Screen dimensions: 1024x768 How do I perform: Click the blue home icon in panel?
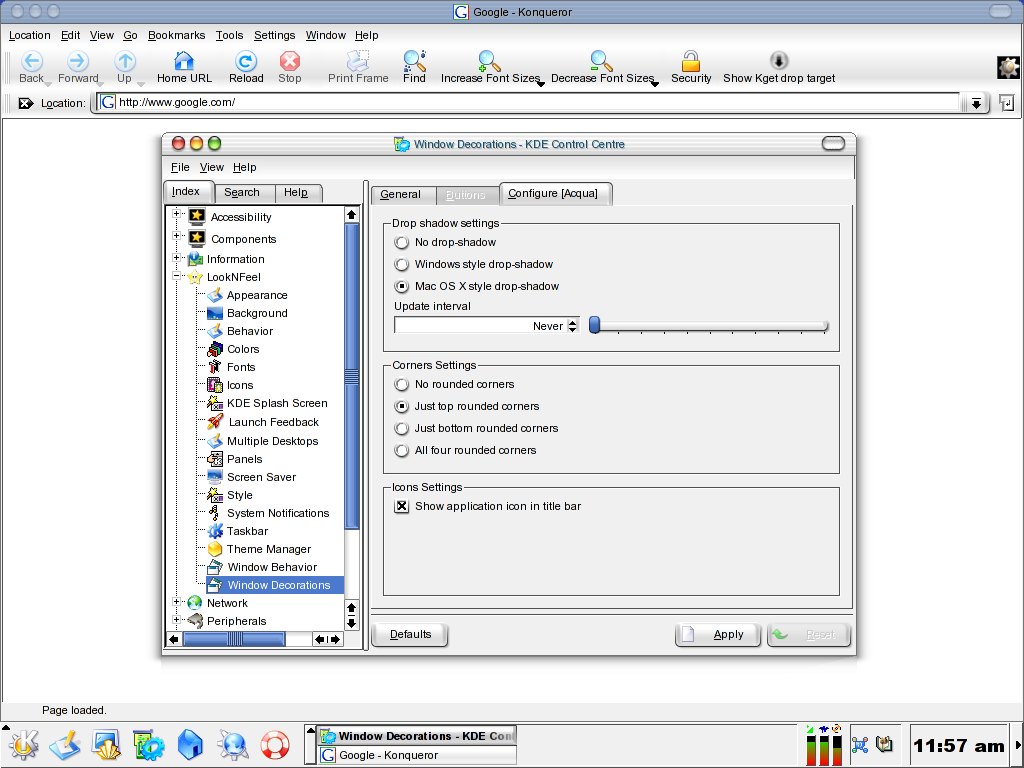click(190, 745)
